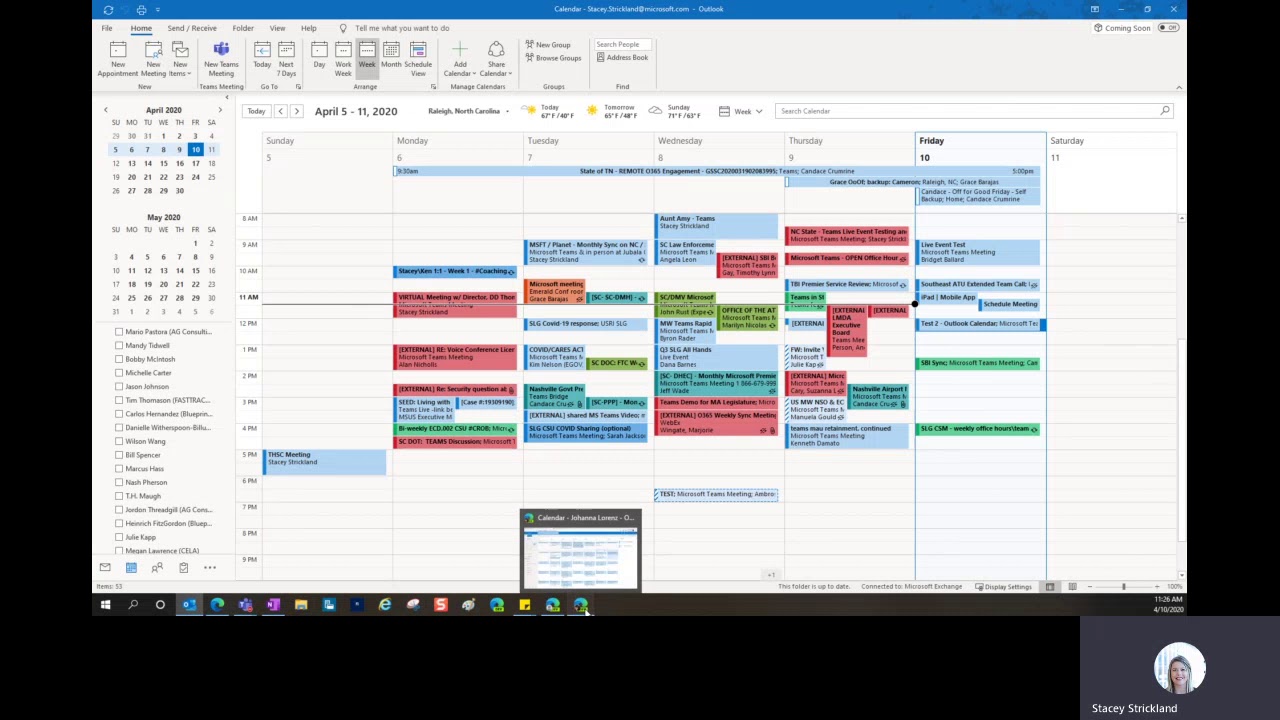Open Microsoft Teams from the taskbar
The height and width of the screenshot is (720, 1280).
[245, 605]
